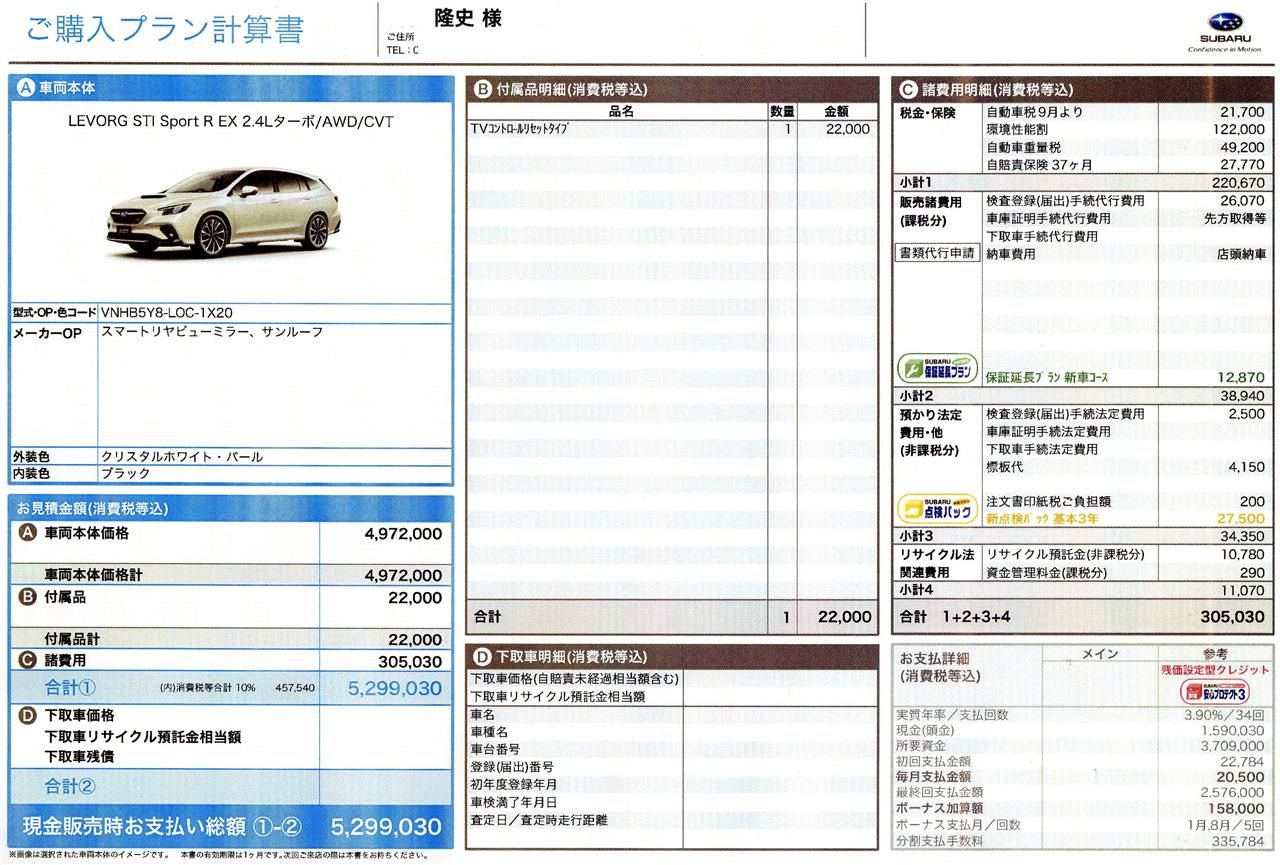1280x865 pixels.
Task: Click the ご購入プラン計算書 title
Action: [x=165, y=30]
